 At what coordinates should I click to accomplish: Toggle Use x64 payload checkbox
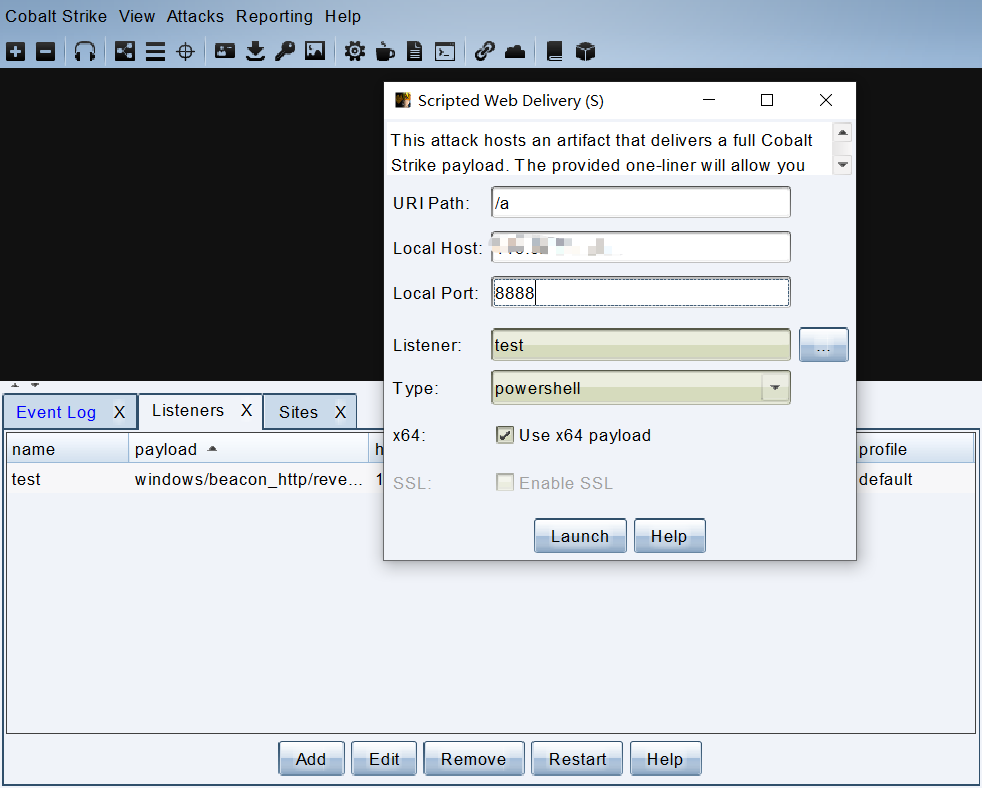[505, 435]
